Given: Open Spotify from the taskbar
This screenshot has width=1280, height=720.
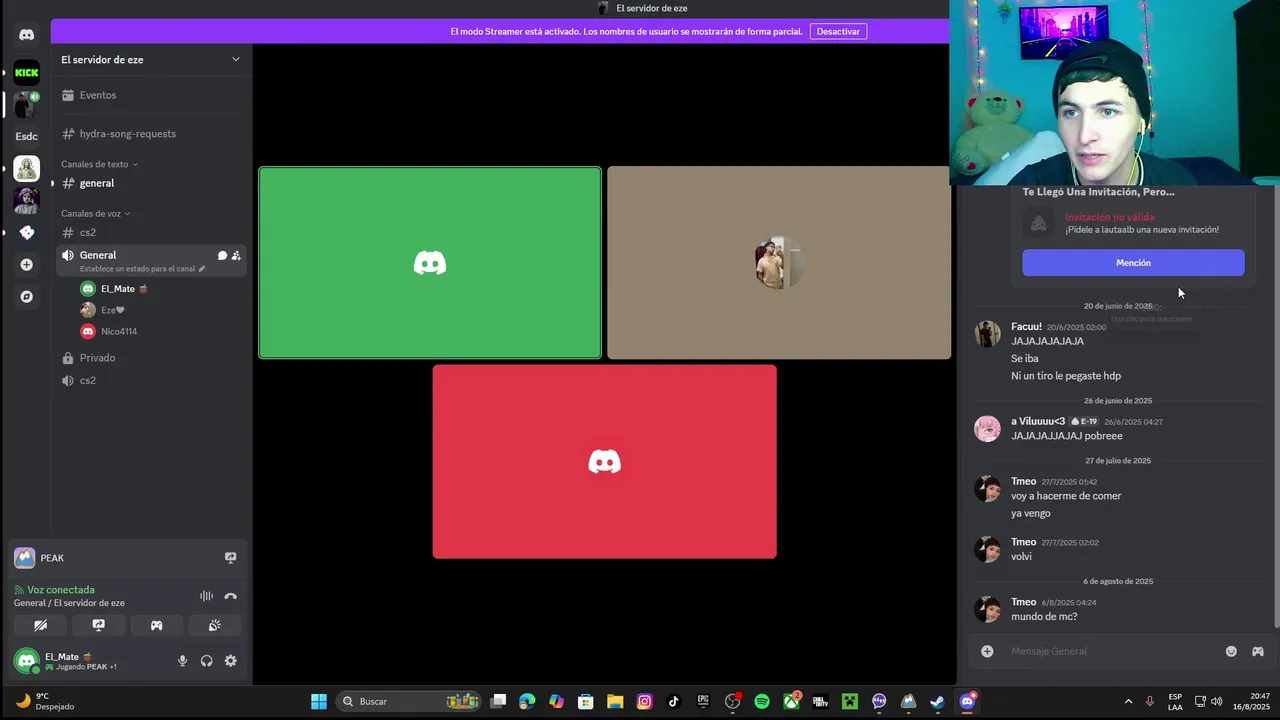Looking at the screenshot, I should pyautogui.click(x=762, y=701).
